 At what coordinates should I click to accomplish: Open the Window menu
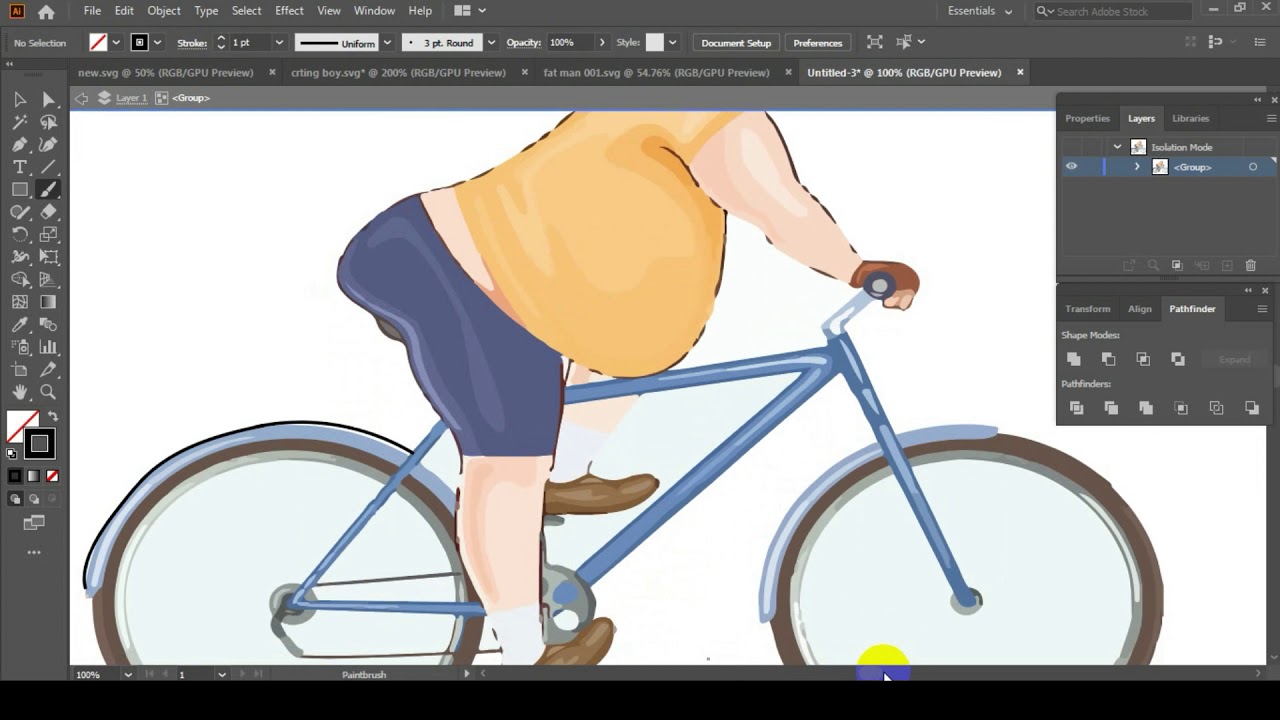[x=374, y=11]
